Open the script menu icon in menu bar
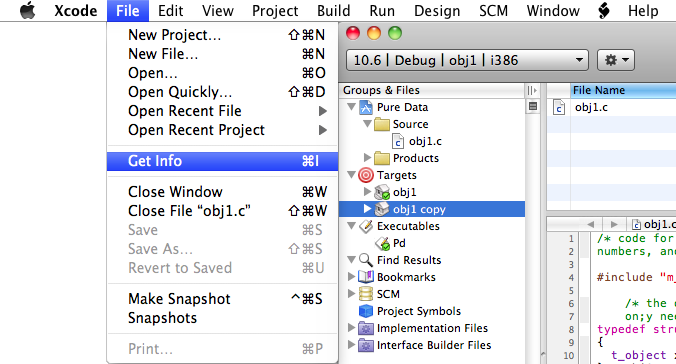The image size is (676, 364). [x=604, y=10]
